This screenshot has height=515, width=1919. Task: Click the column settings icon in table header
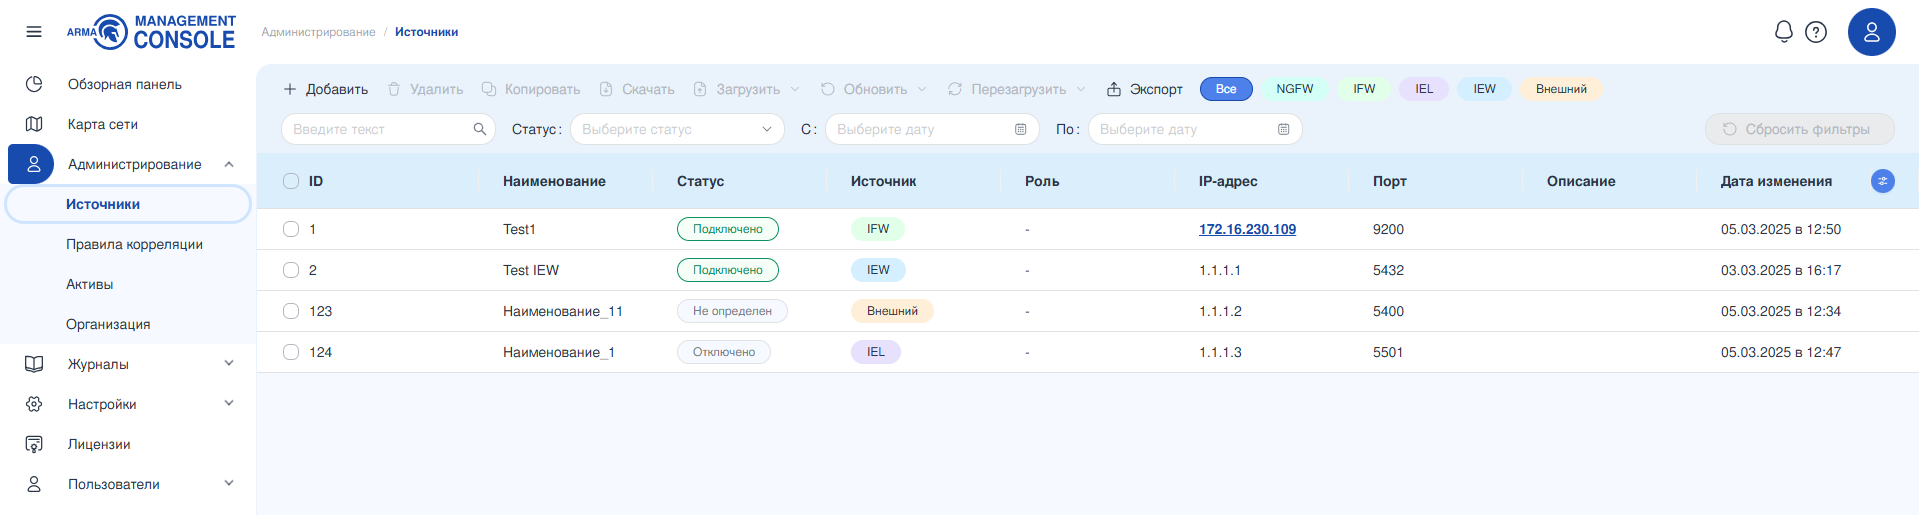1882,181
